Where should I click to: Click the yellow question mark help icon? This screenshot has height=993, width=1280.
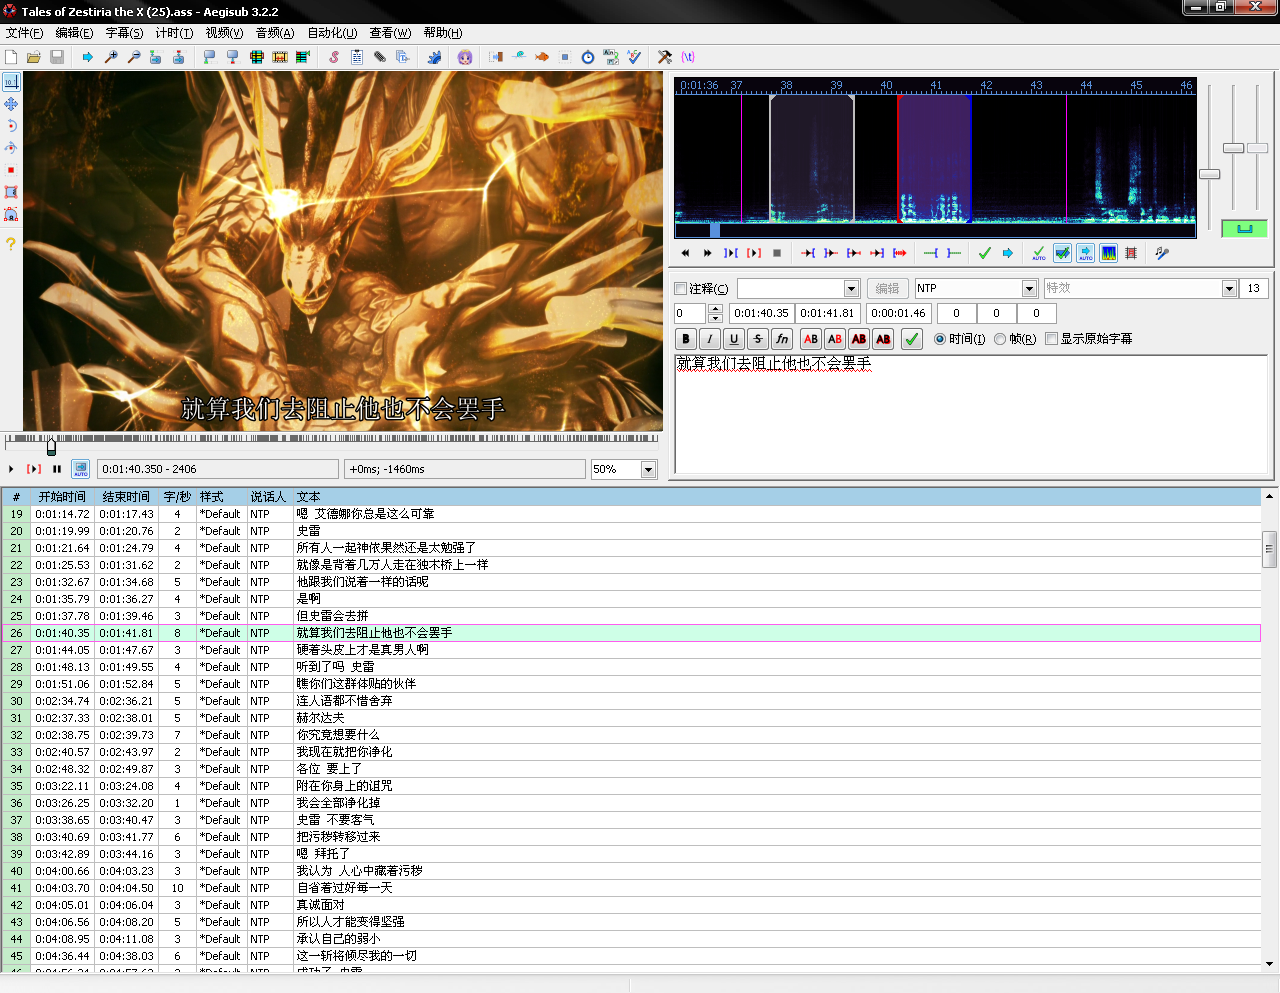[x=11, y=243]
